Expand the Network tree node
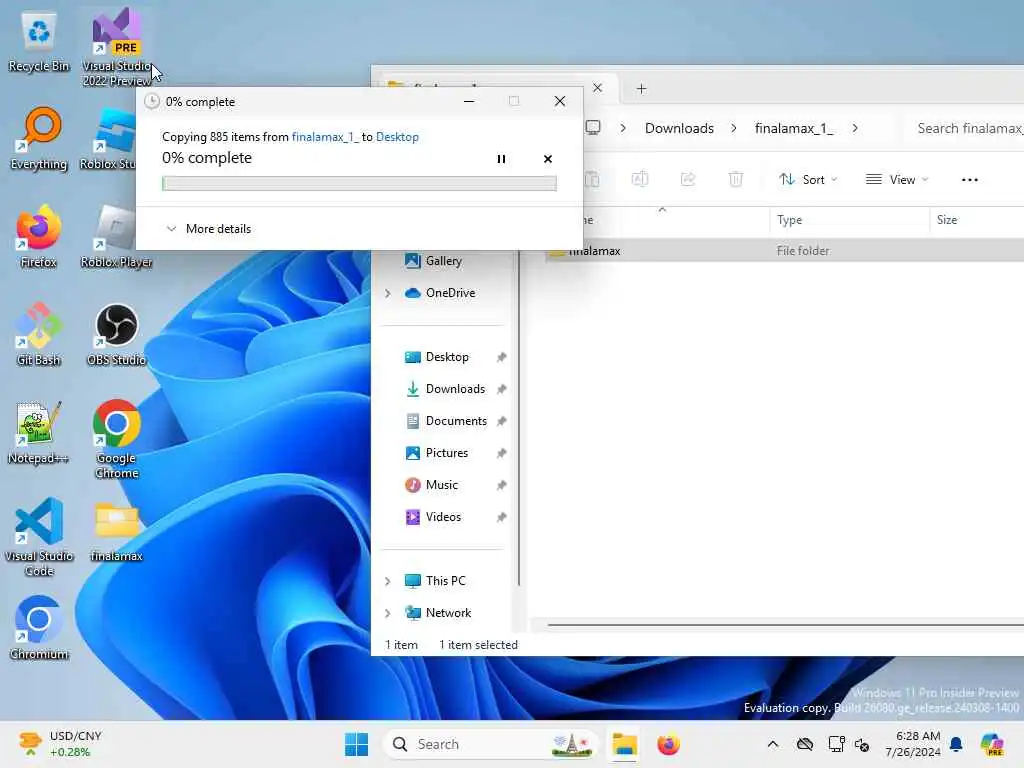 click(388, 613)
